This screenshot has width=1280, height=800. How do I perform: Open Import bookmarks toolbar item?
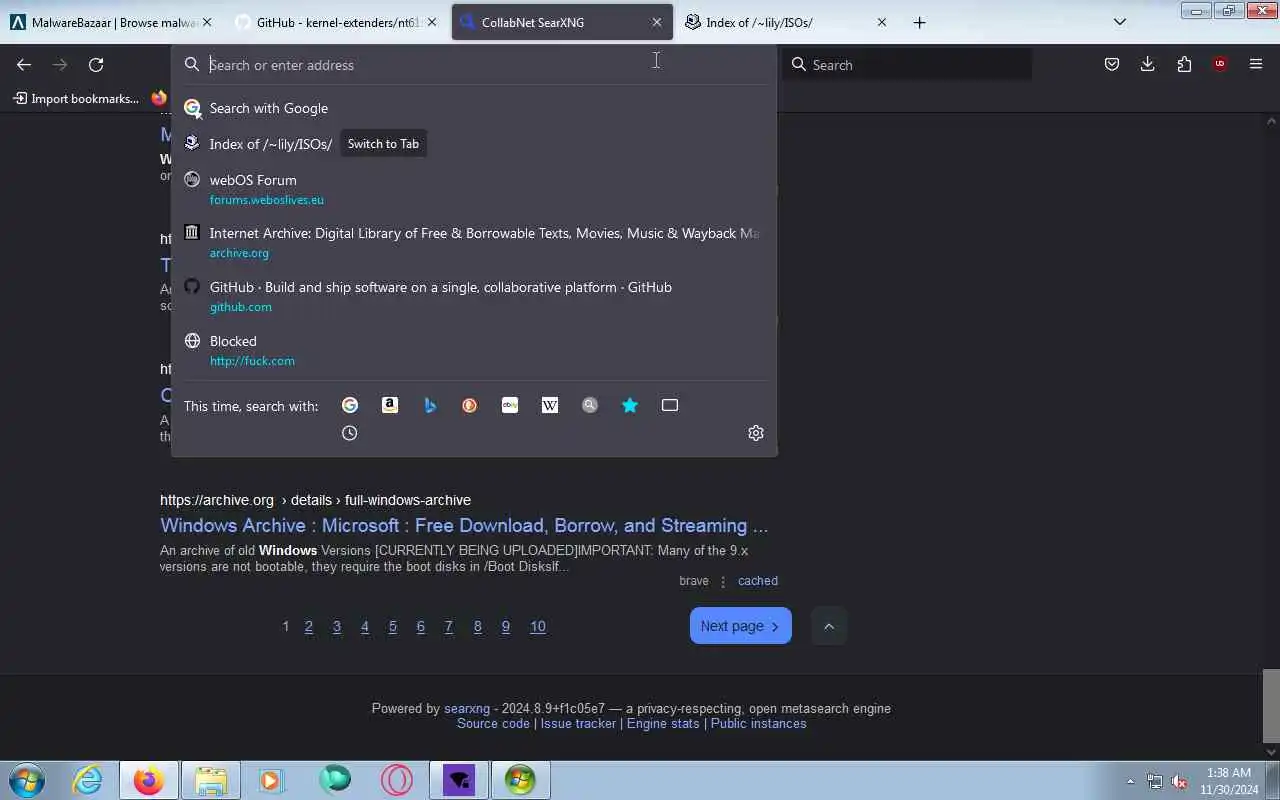point(76,98)
